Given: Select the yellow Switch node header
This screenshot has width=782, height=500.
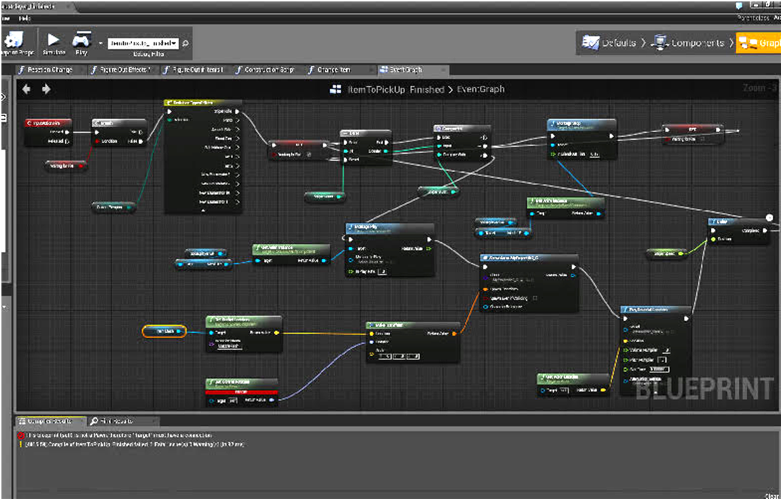Looking at the screenshot, I should click(203, 103).
